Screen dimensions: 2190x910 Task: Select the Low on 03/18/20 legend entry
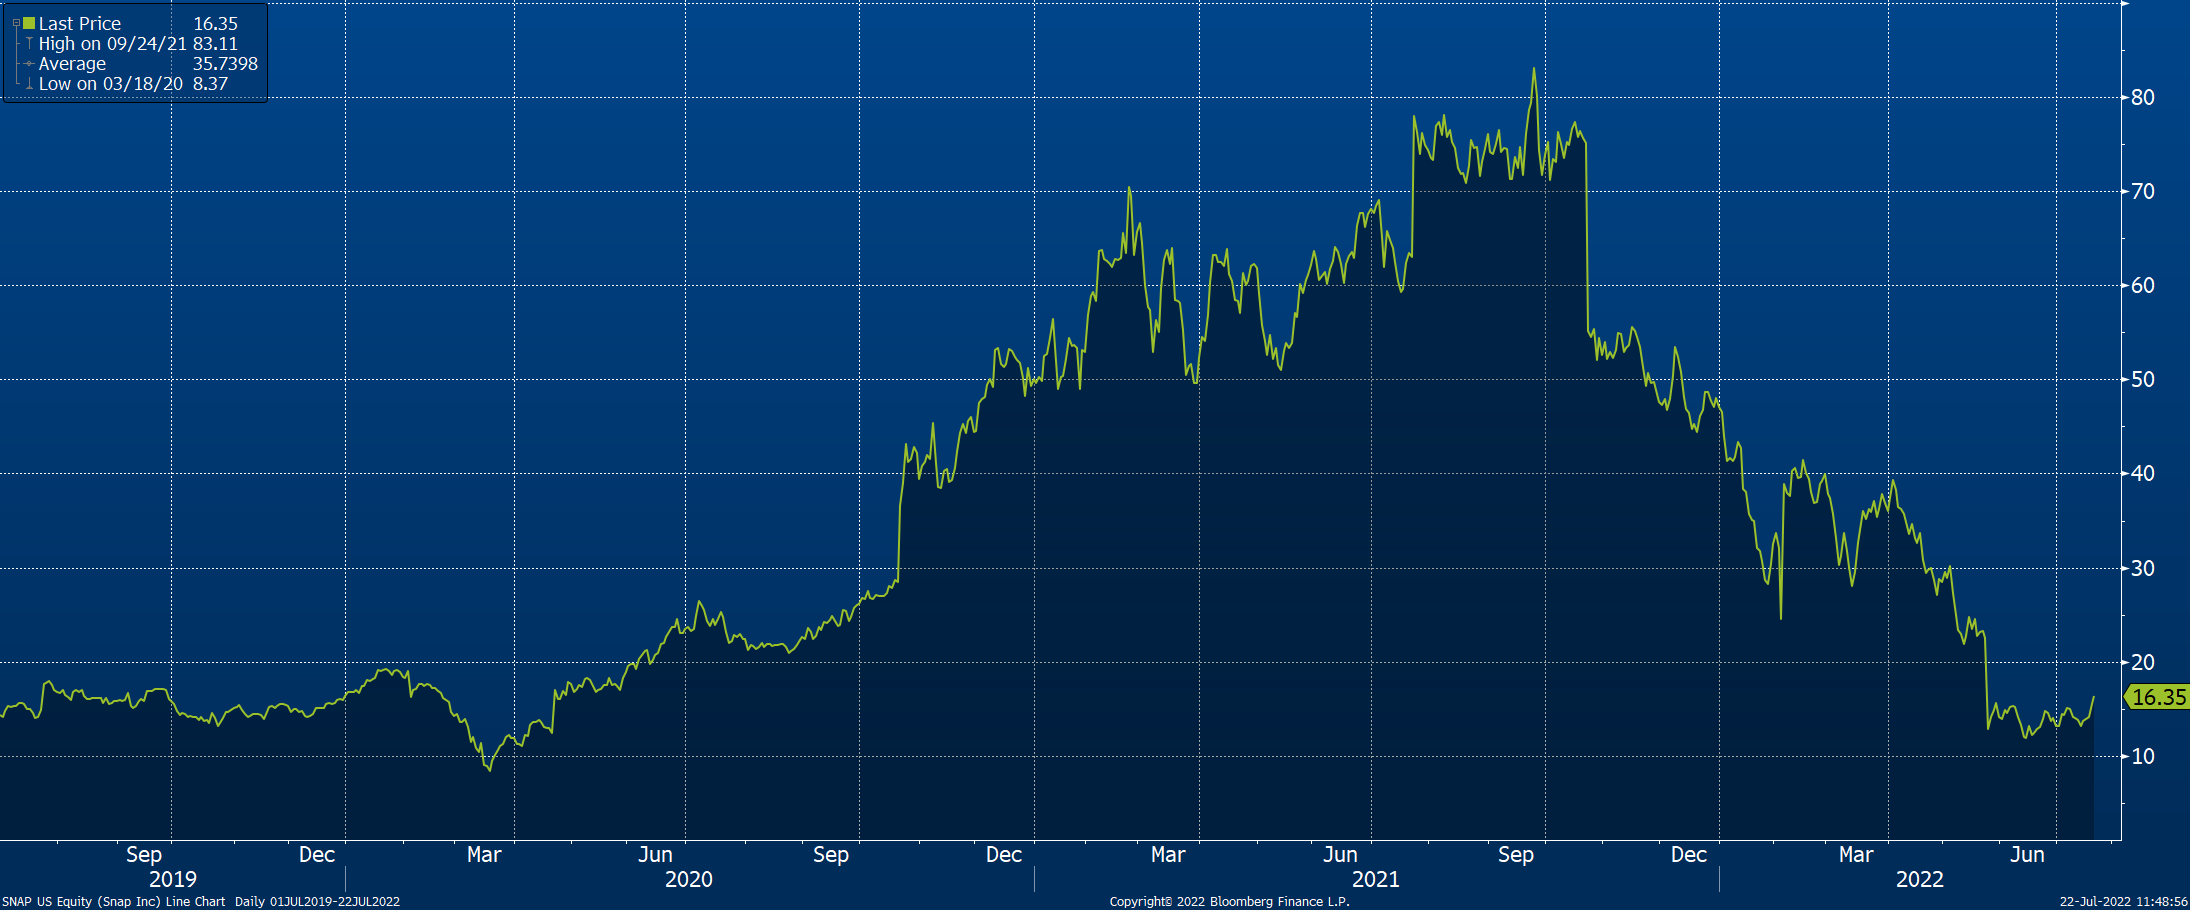[x=110, y=84]
